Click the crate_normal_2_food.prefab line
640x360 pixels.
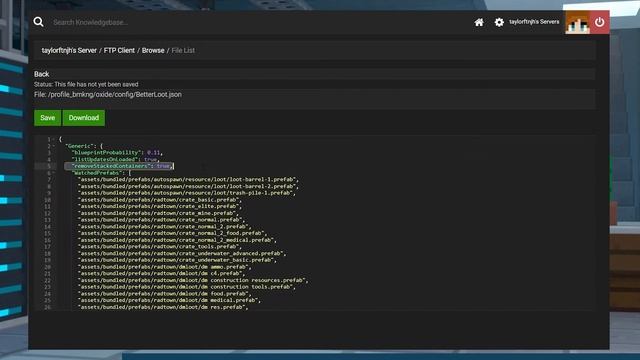(x=172, y=233)
